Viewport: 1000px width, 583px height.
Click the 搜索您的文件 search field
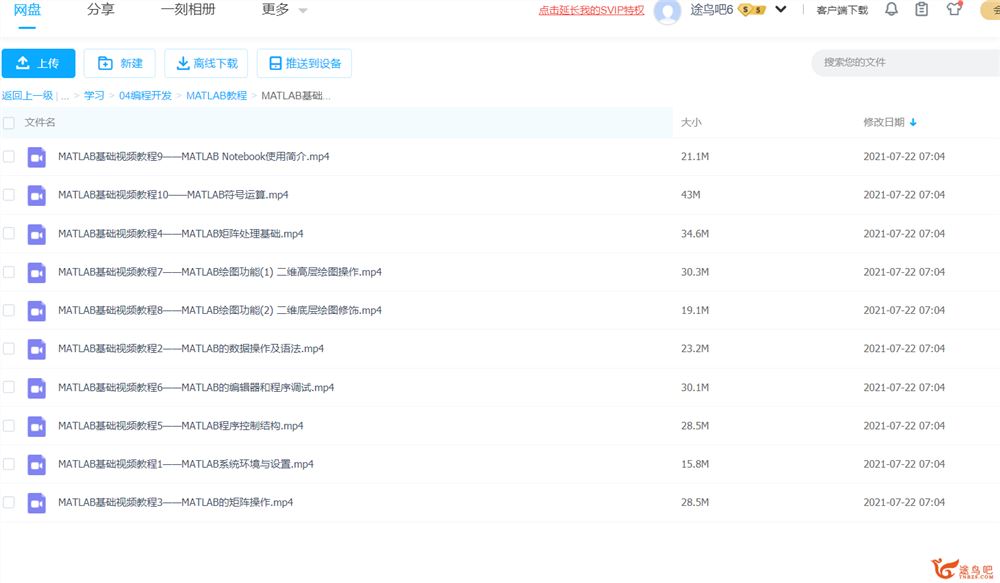(900, 62)
